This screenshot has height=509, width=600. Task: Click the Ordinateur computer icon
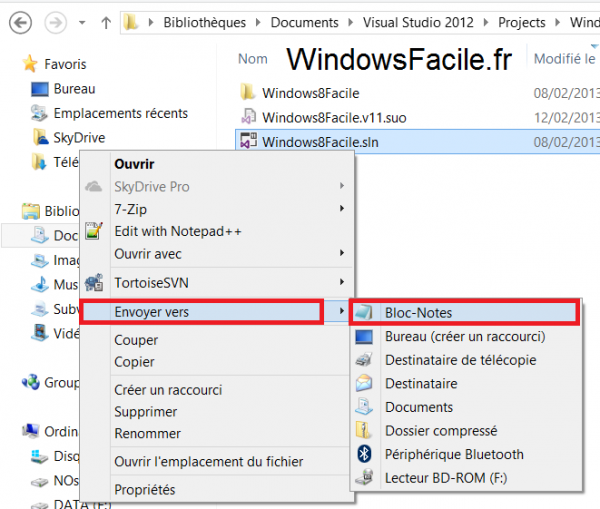(31, 431)
